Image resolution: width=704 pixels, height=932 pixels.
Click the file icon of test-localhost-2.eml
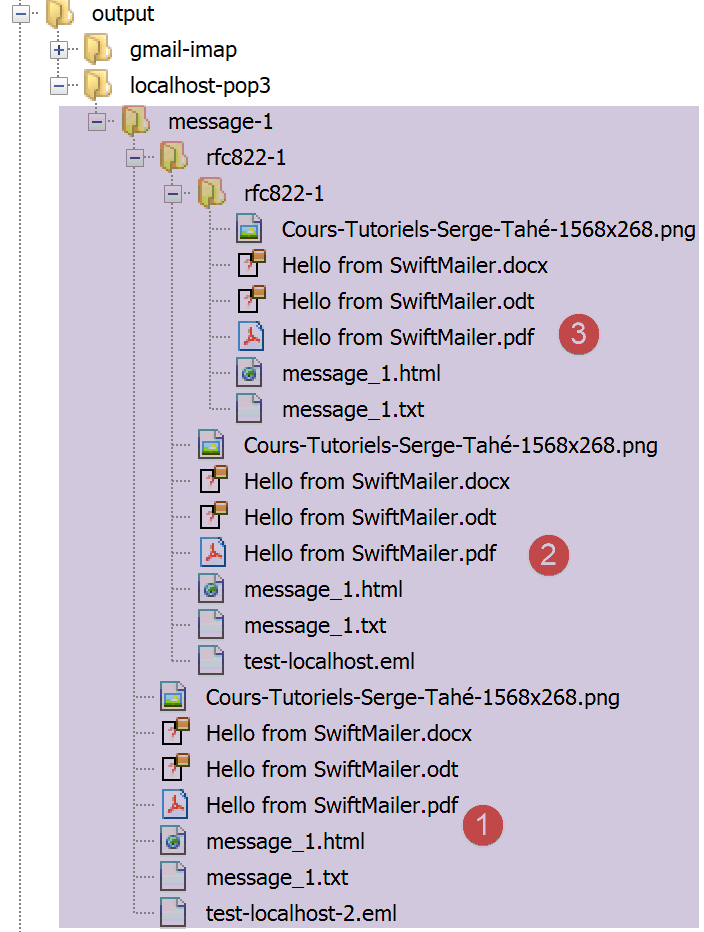tap(173, 913)
